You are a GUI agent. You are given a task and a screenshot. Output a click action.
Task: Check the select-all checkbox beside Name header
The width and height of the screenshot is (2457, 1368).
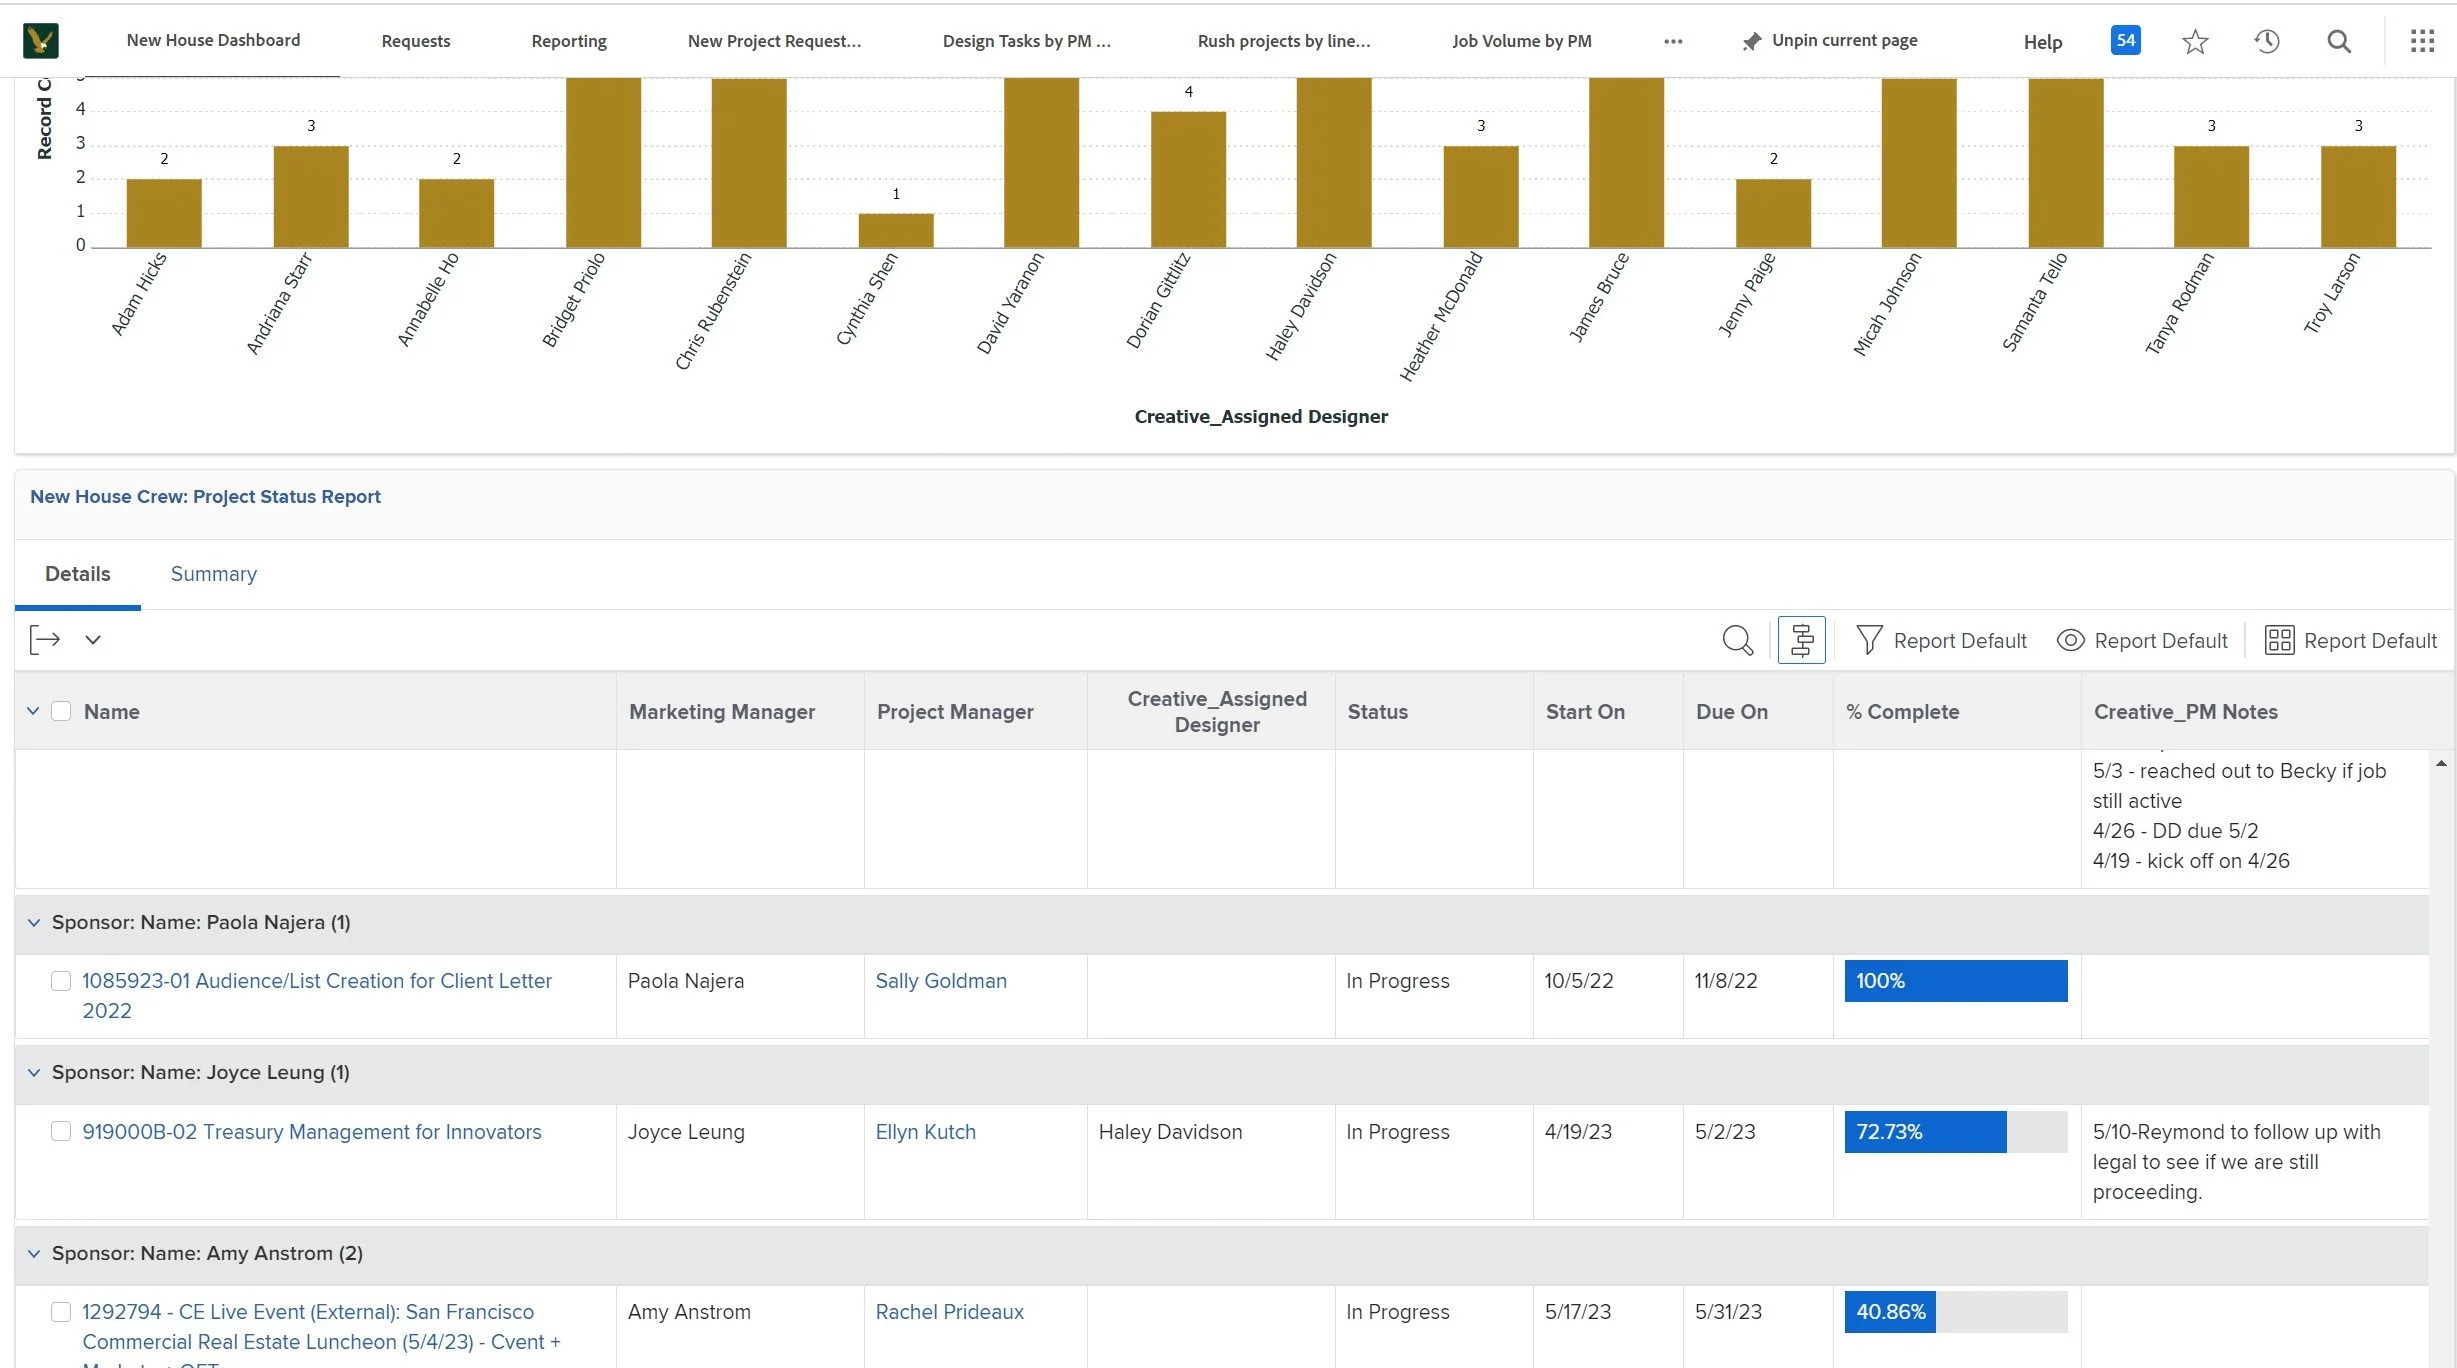point(61,711)
